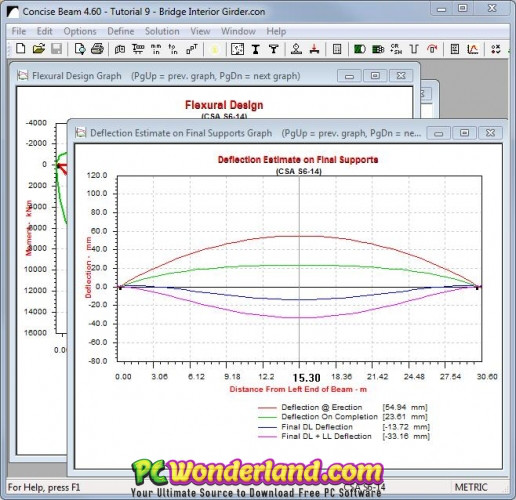Click the Deflection Estimate window's title icon

tap(80, 133)
